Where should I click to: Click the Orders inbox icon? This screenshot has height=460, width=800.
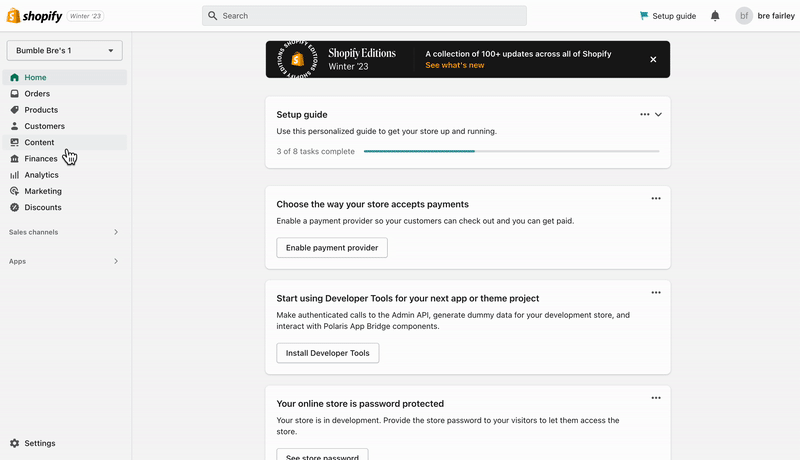tap(14, 94)
